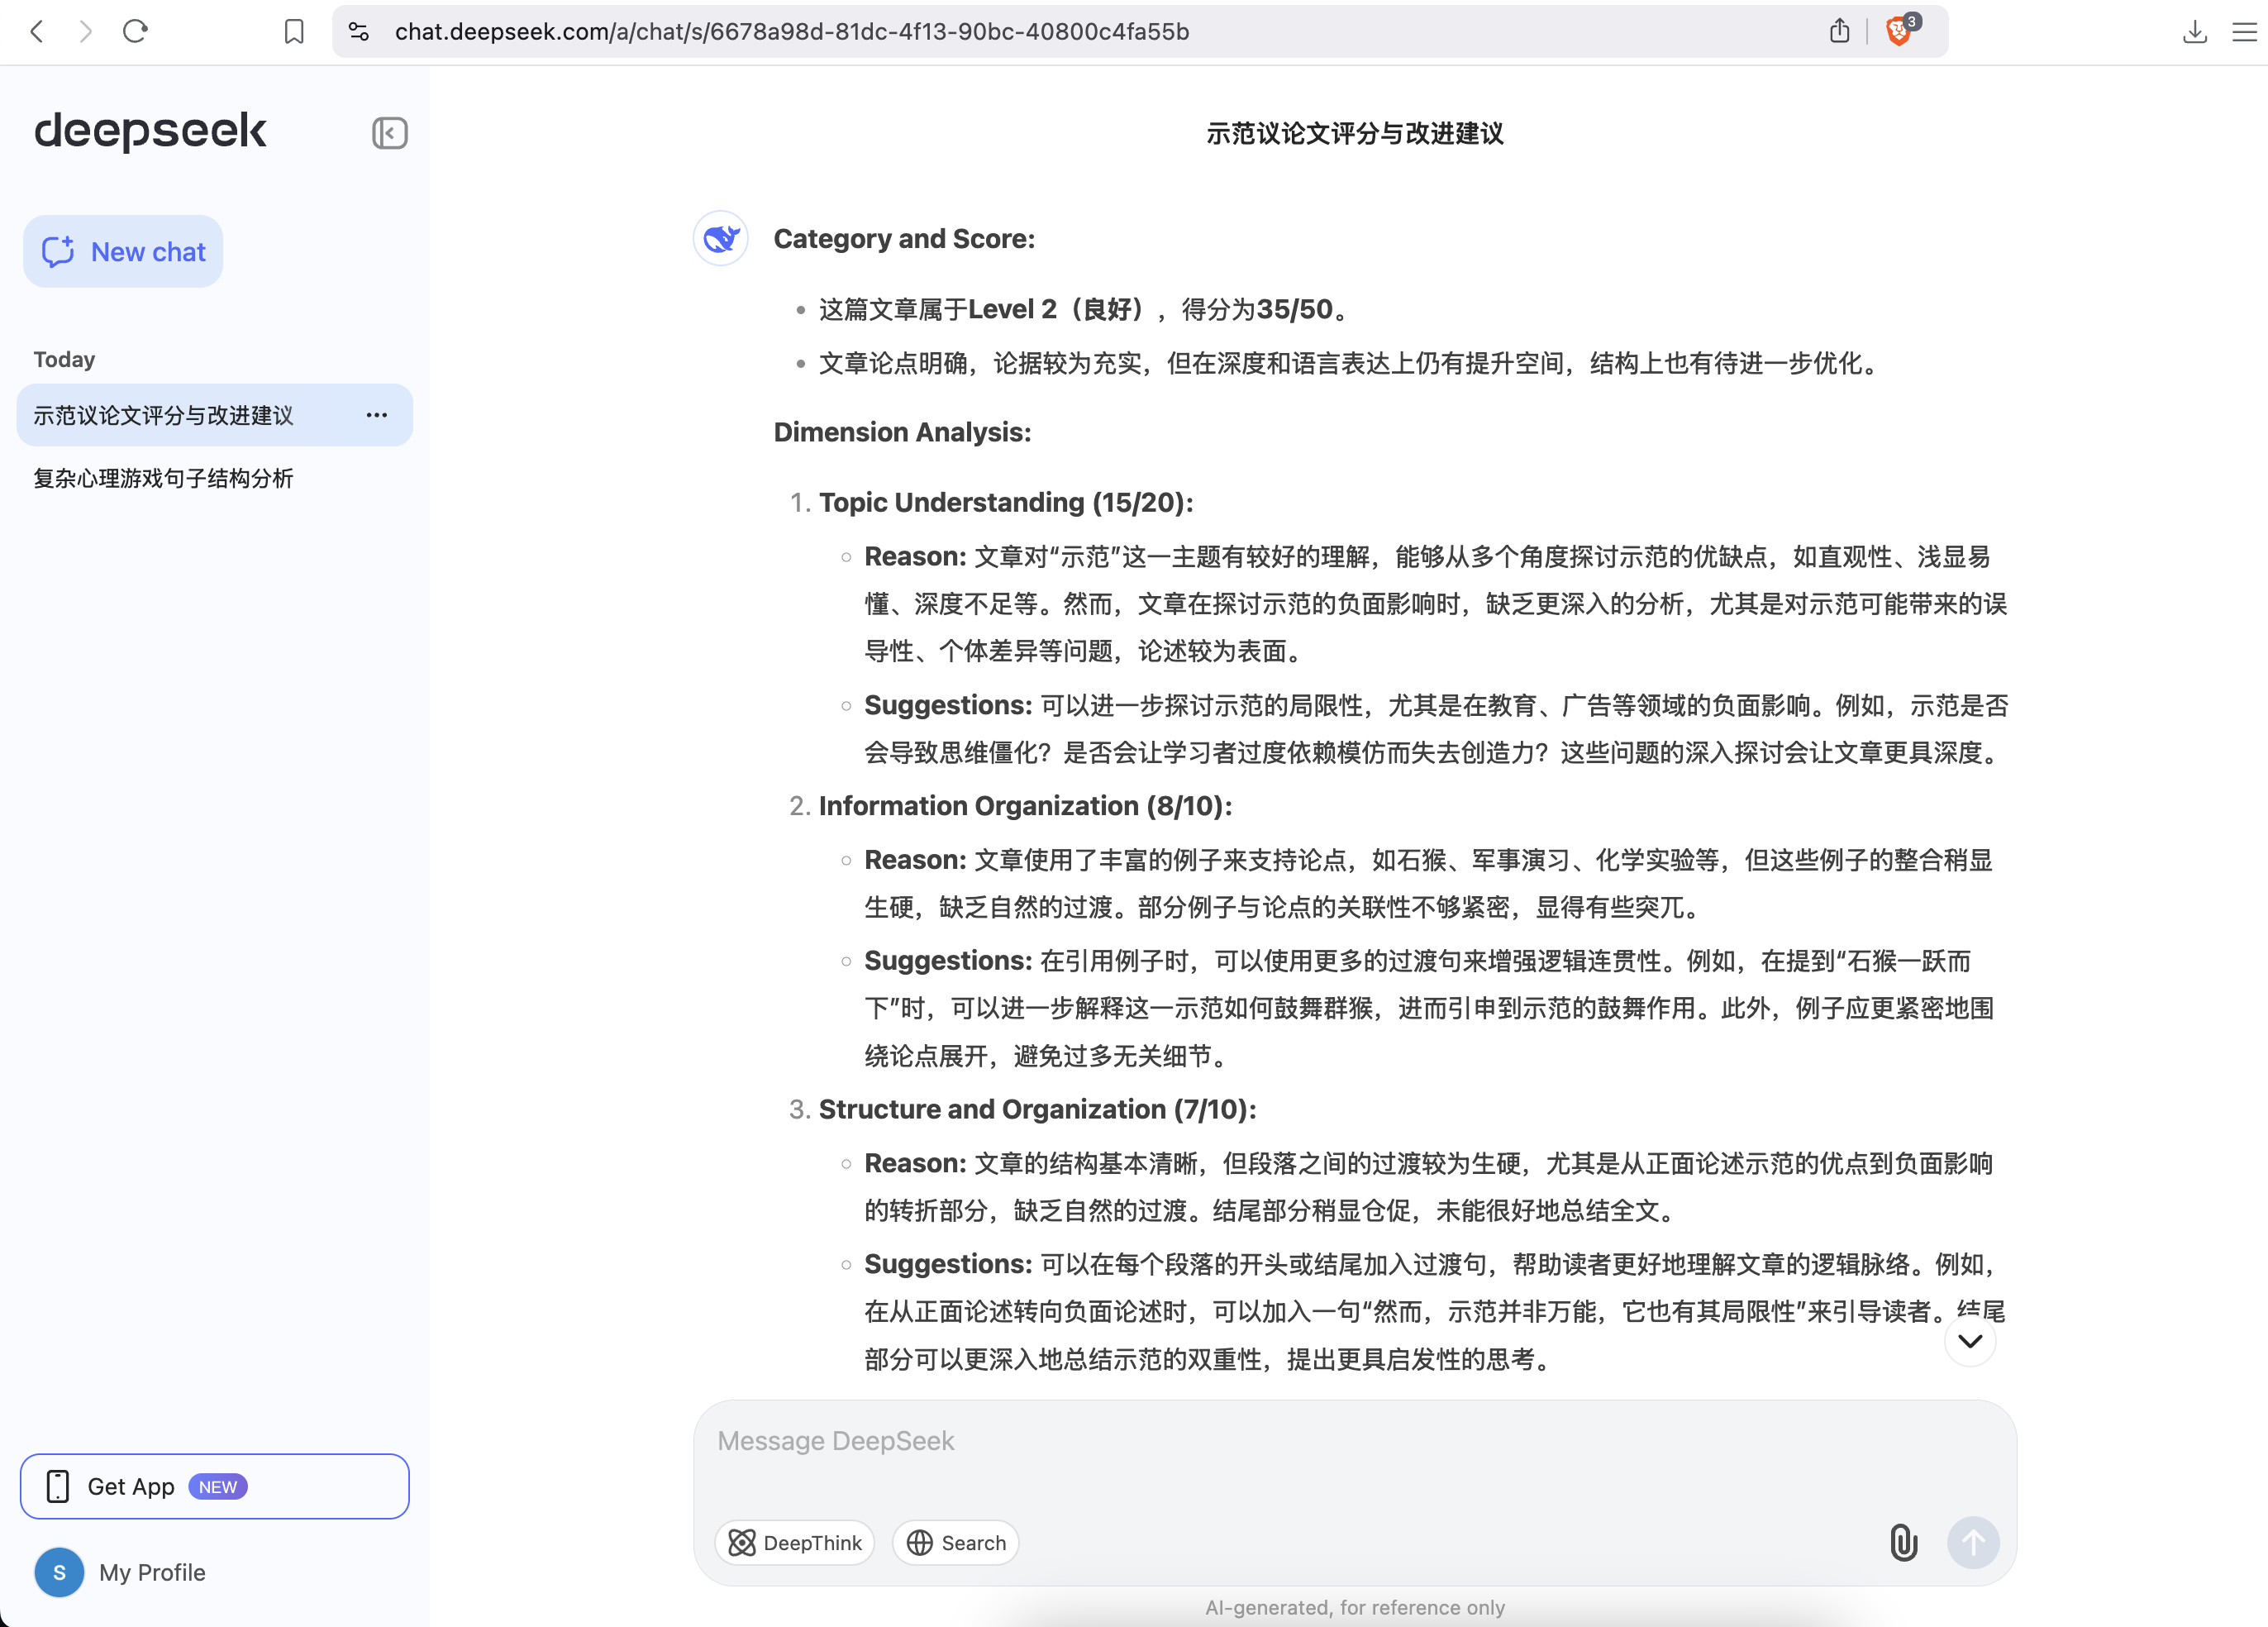The width and height of the screenshot is (2268, 1627).
Task: Start a New chat
Action: point(123,251)
